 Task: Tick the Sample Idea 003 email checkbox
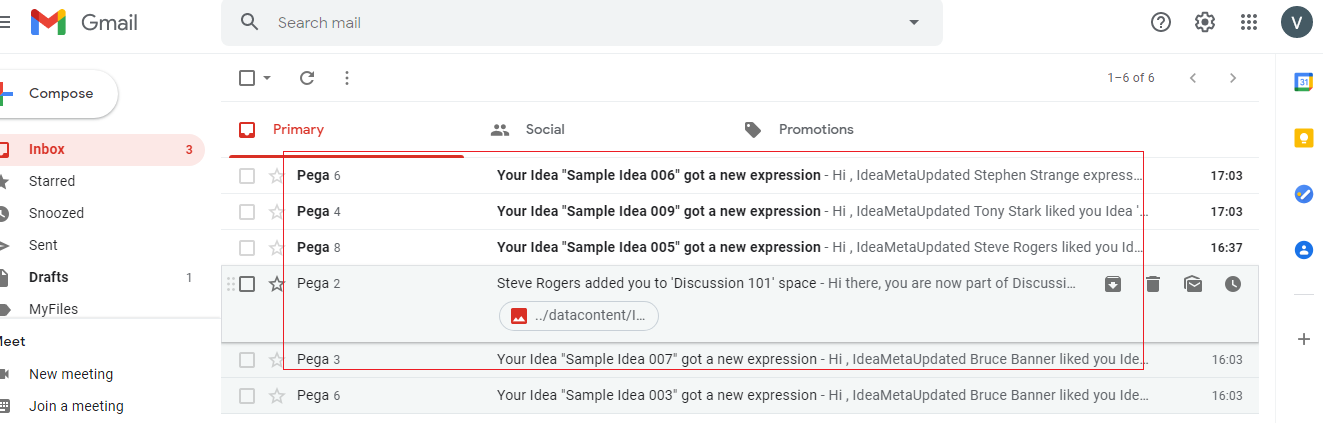247,396
